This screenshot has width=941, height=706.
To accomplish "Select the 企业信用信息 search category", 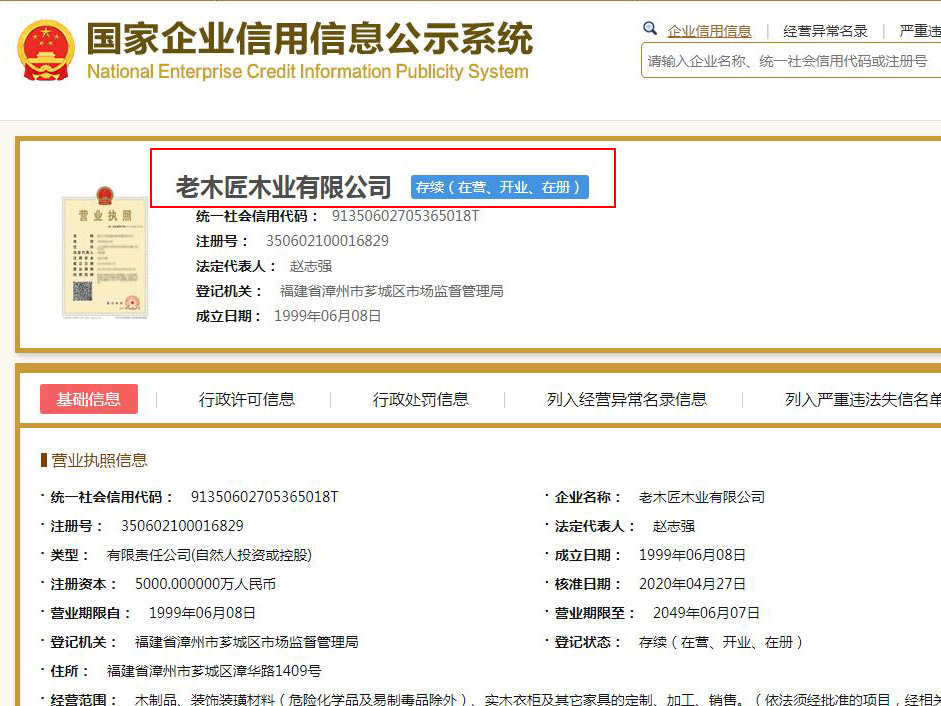I will [x=709, y=31].
